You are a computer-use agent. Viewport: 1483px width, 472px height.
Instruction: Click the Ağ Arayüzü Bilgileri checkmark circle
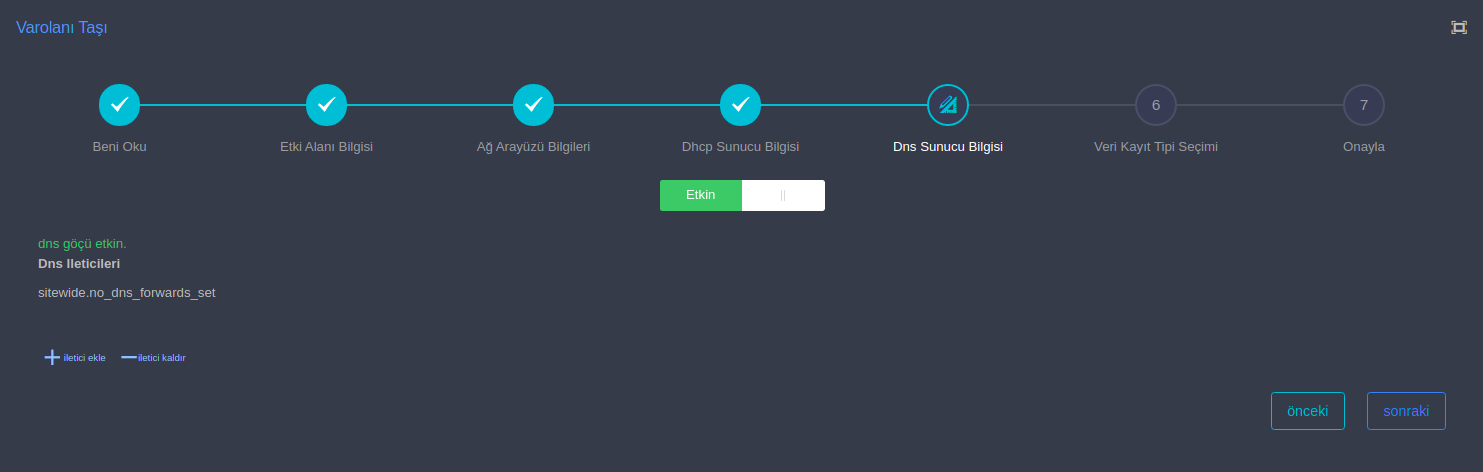(x=533, y=104)
